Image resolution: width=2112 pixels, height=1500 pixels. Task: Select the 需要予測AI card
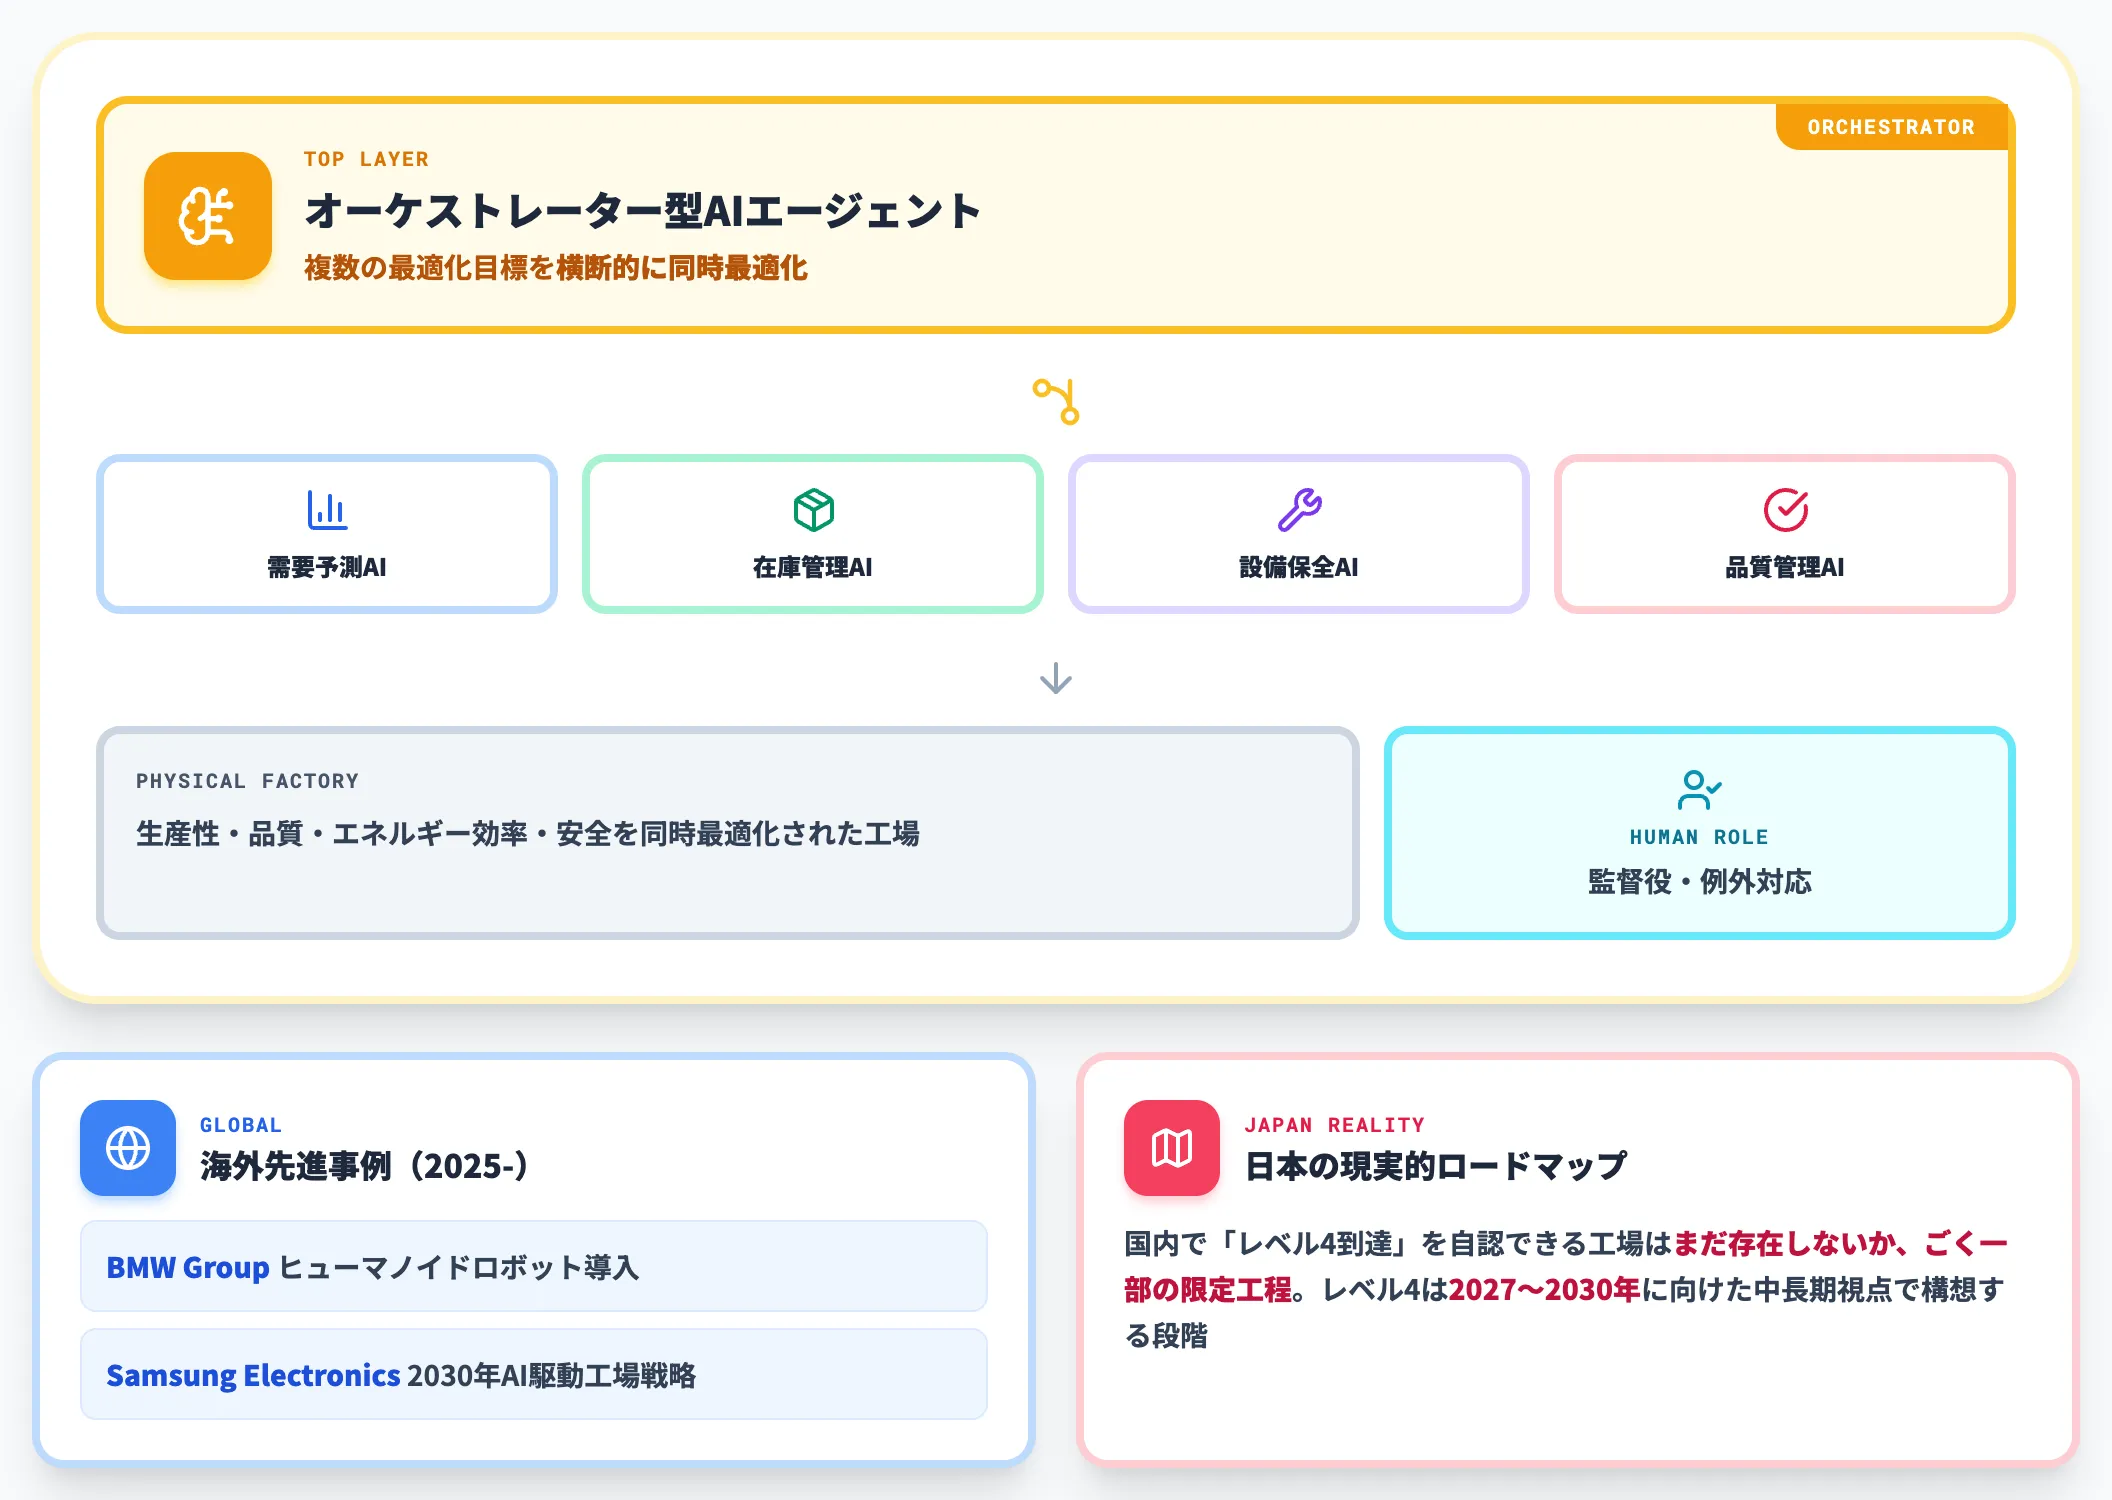pos(327,534)
